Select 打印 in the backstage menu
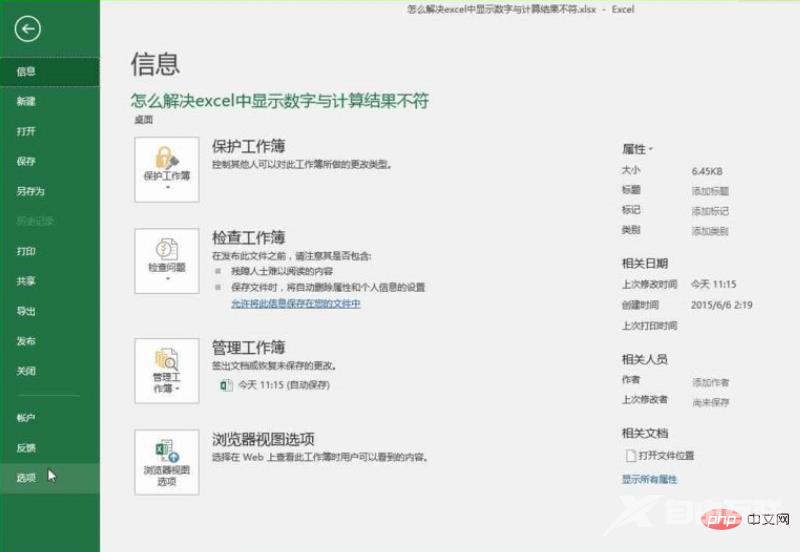Screen dimensions: 800x552 [x=26, y=251]
